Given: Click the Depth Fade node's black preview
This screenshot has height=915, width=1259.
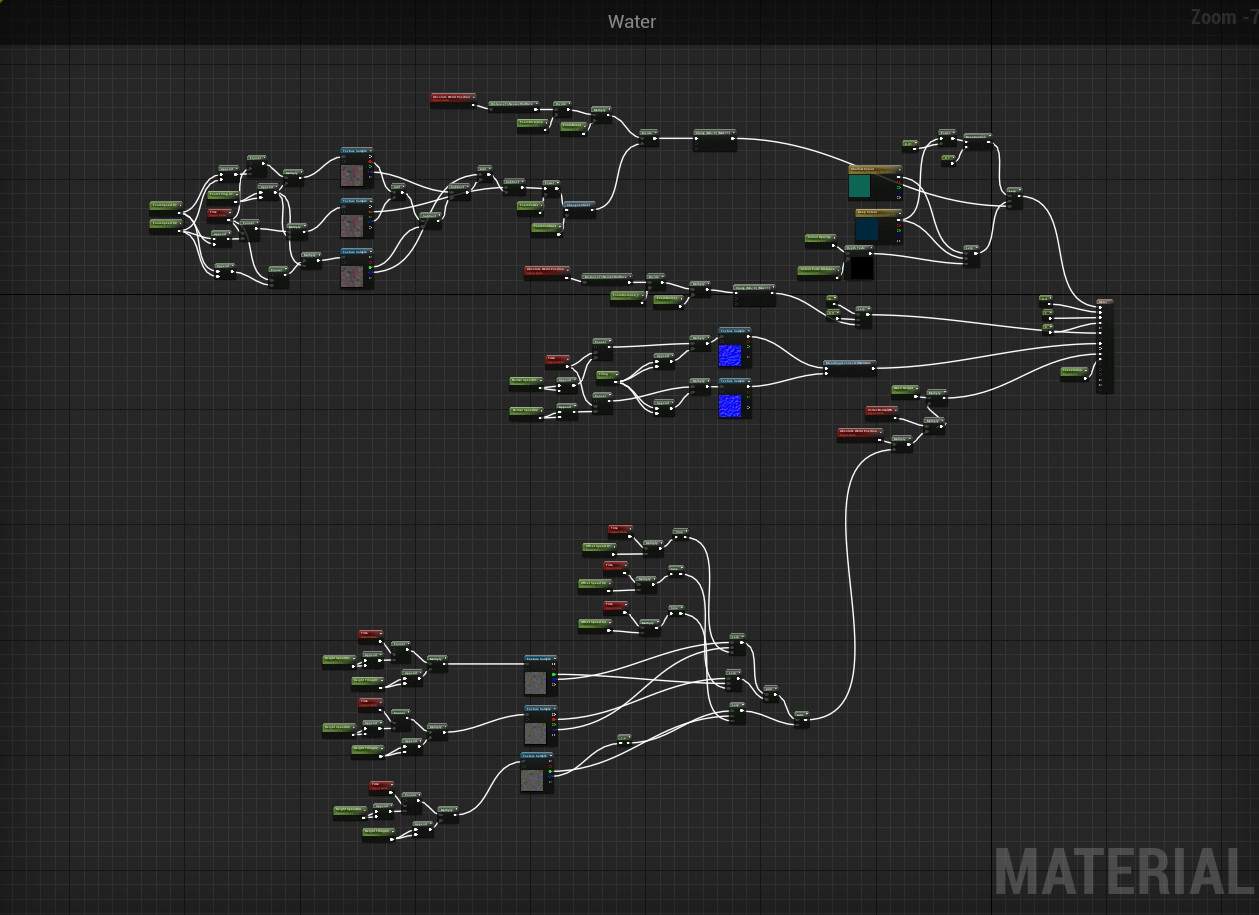Looking at the screenshot, I should 859,267.
